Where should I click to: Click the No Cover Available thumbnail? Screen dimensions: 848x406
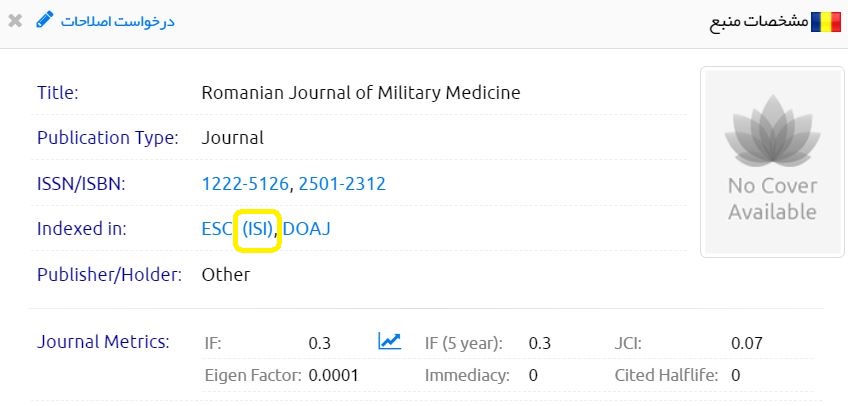(x=772, y=161)
